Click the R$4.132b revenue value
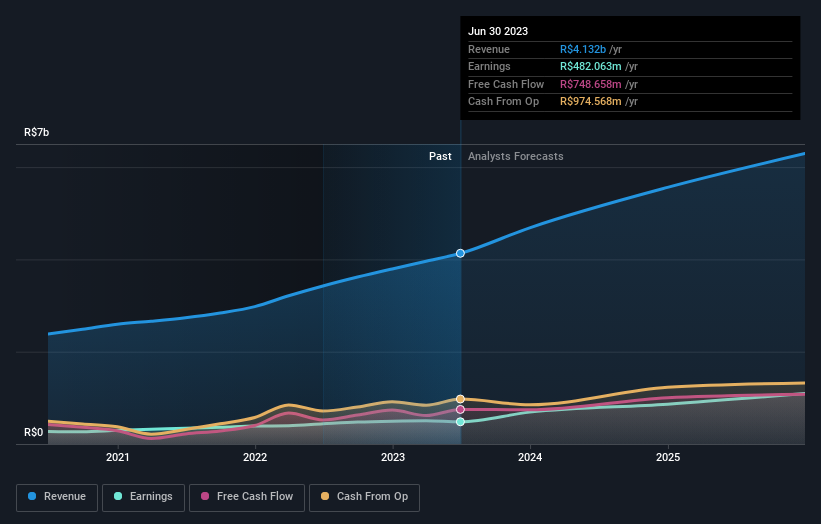 pos(583,49)
